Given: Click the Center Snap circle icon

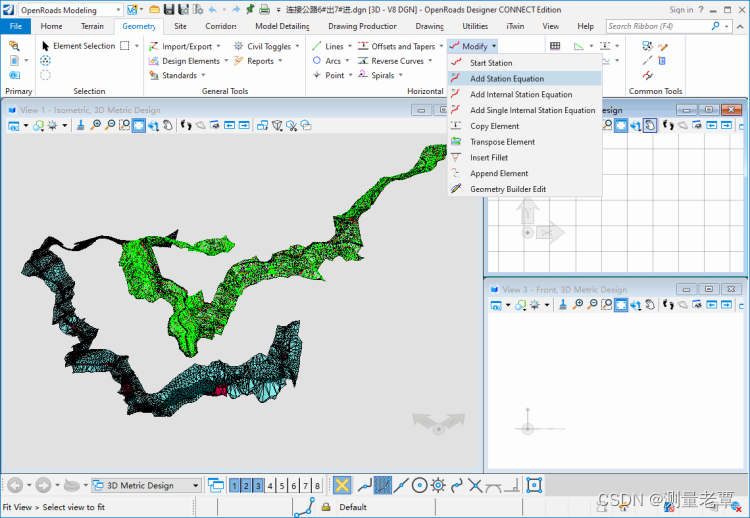Looking at the screenshot, I should (419, 485).
